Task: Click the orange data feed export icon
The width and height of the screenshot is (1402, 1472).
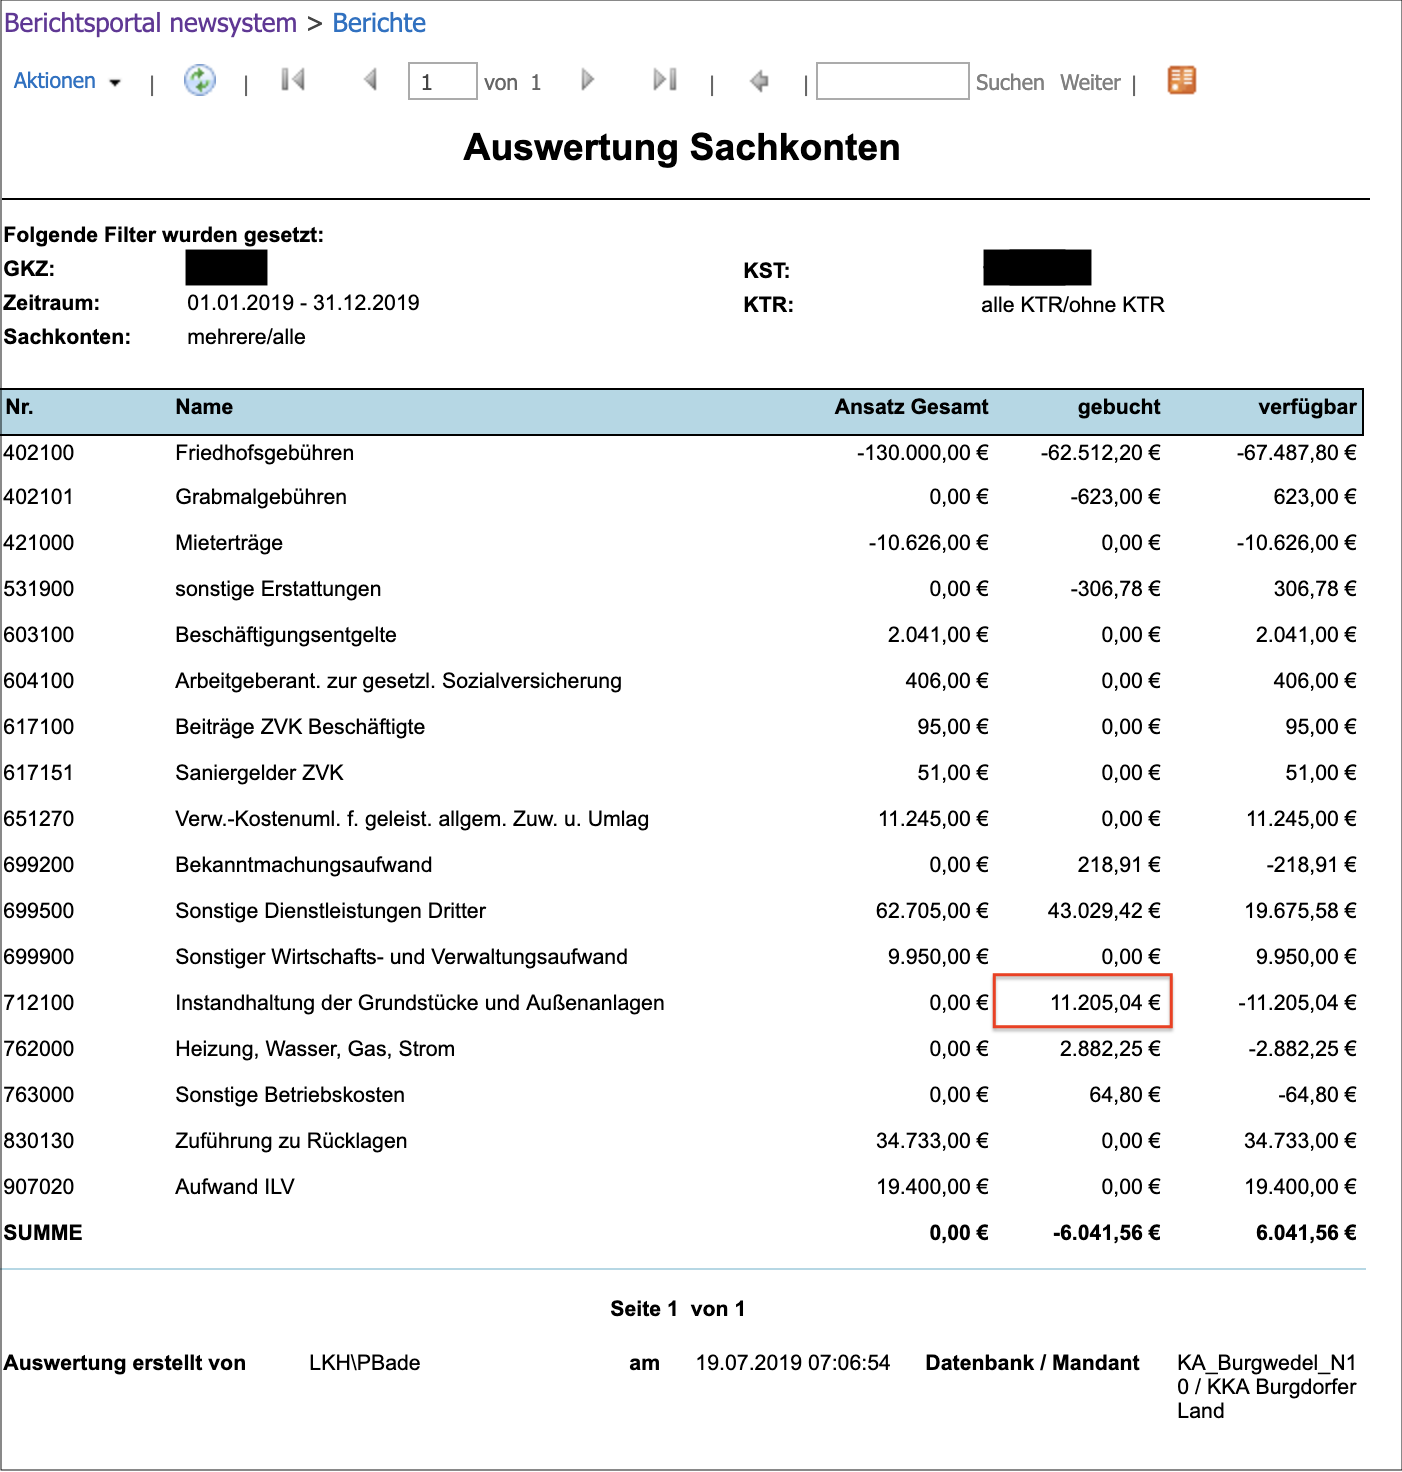Action: pos(1182,80)
